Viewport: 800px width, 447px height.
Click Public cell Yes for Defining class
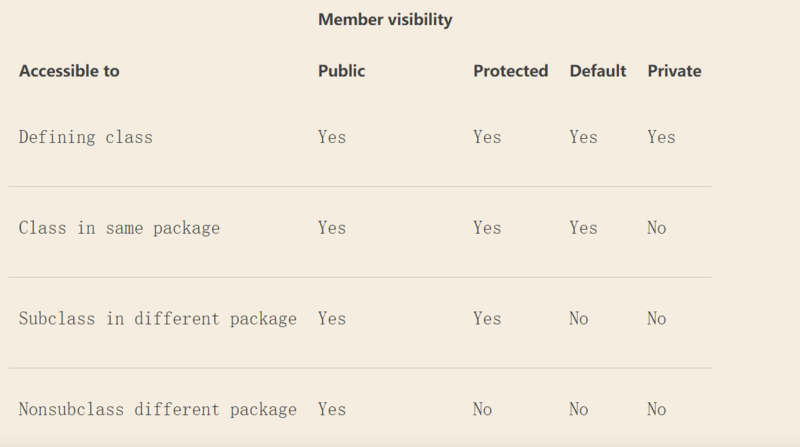[x=332, y=137]
